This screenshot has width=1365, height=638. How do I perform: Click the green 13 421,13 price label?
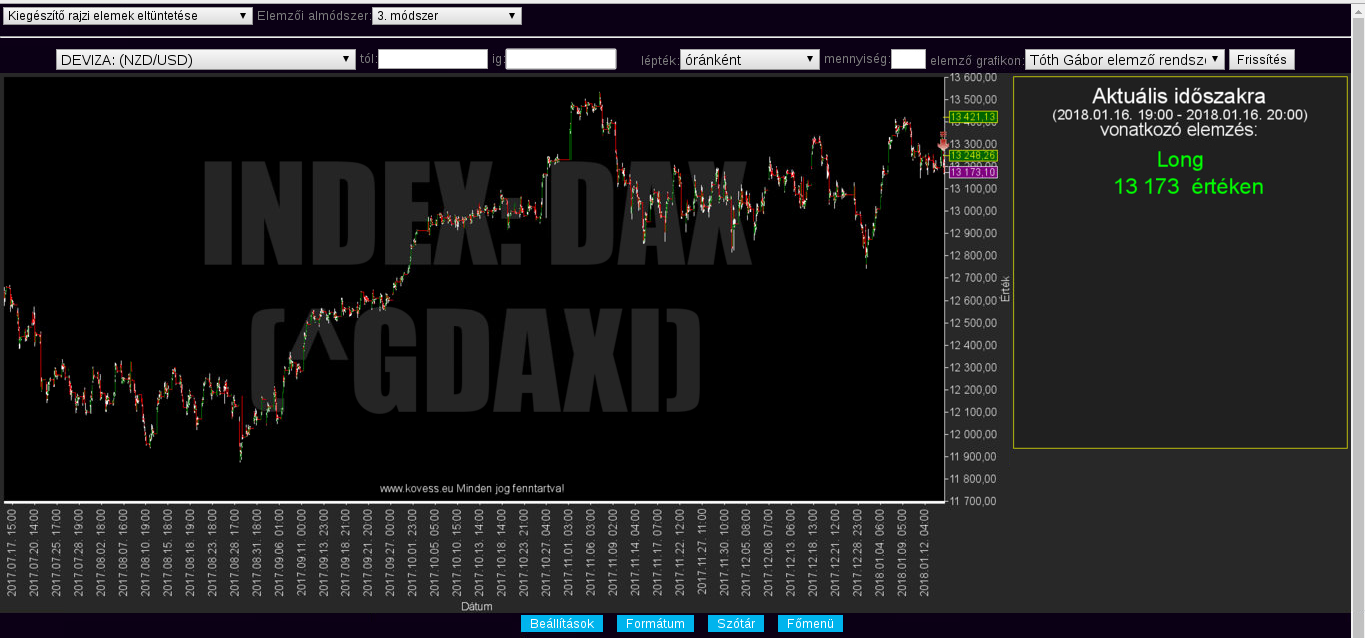click(972, 118)
